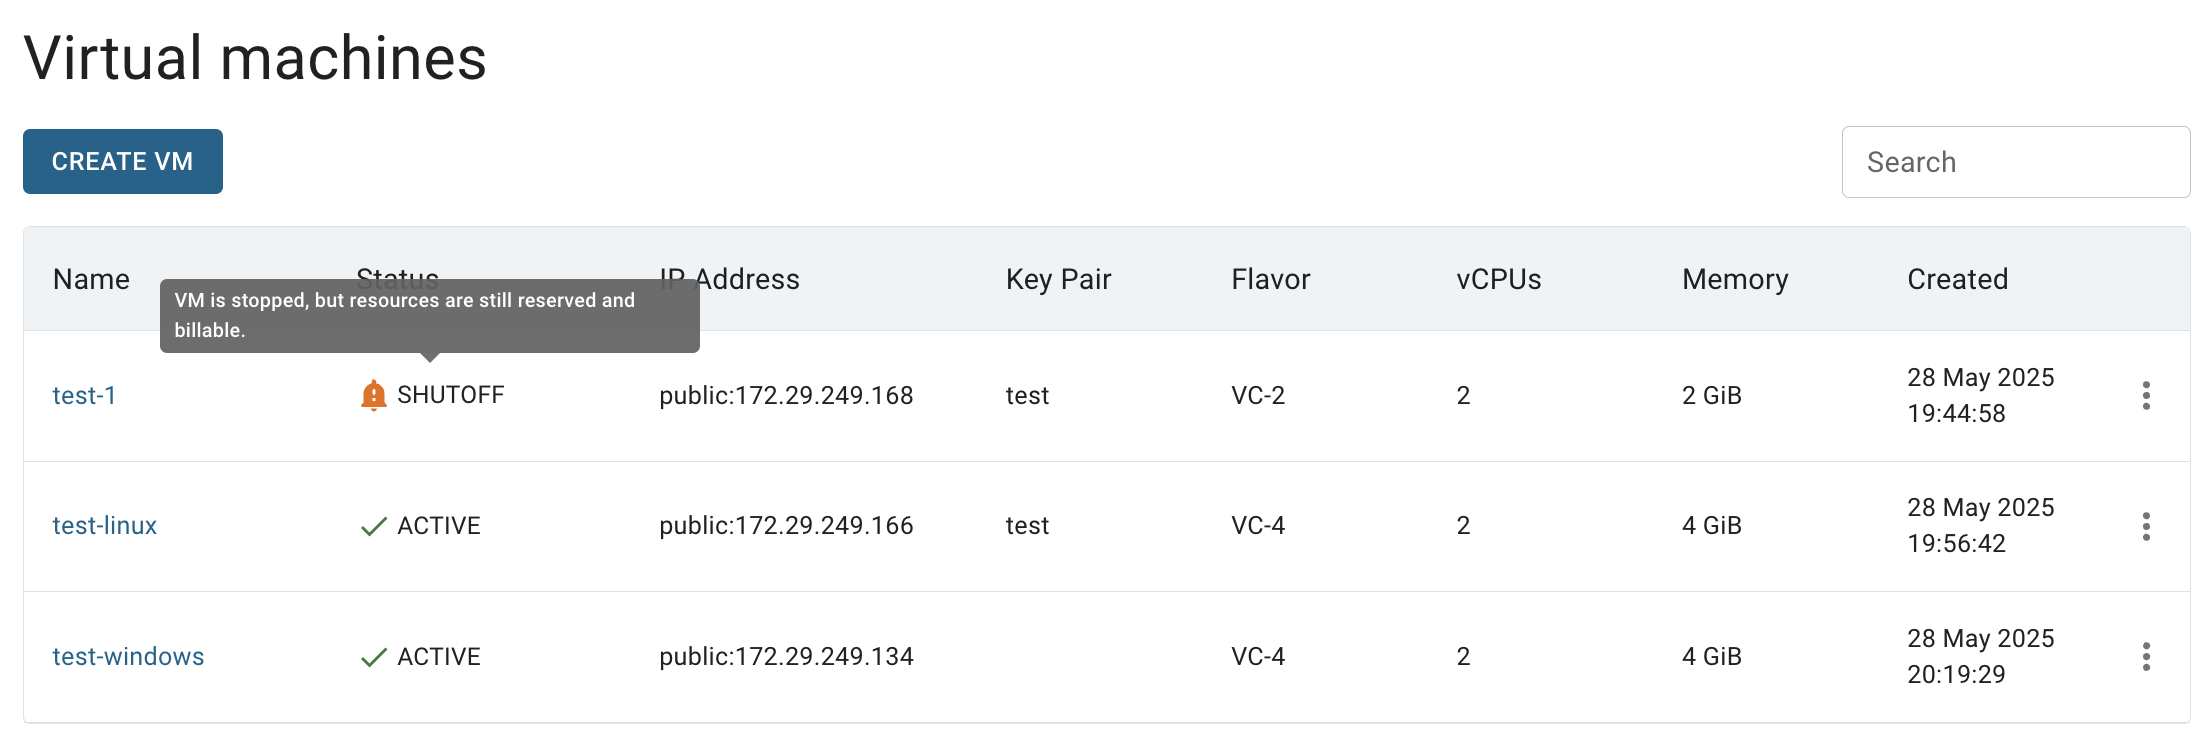Screen dimensions: 2210x748
Task: Click the IP address public:172.29.249.166
Action: [786, 526]
